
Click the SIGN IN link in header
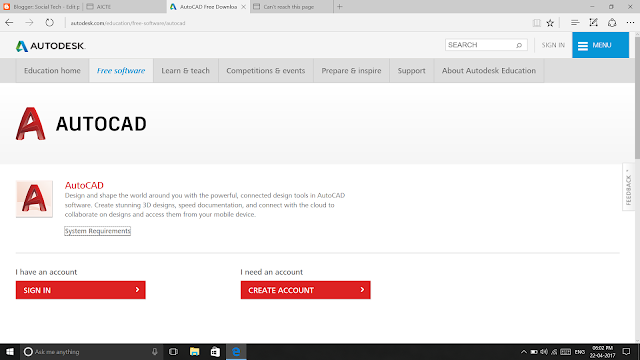click(x=553, y=45)
